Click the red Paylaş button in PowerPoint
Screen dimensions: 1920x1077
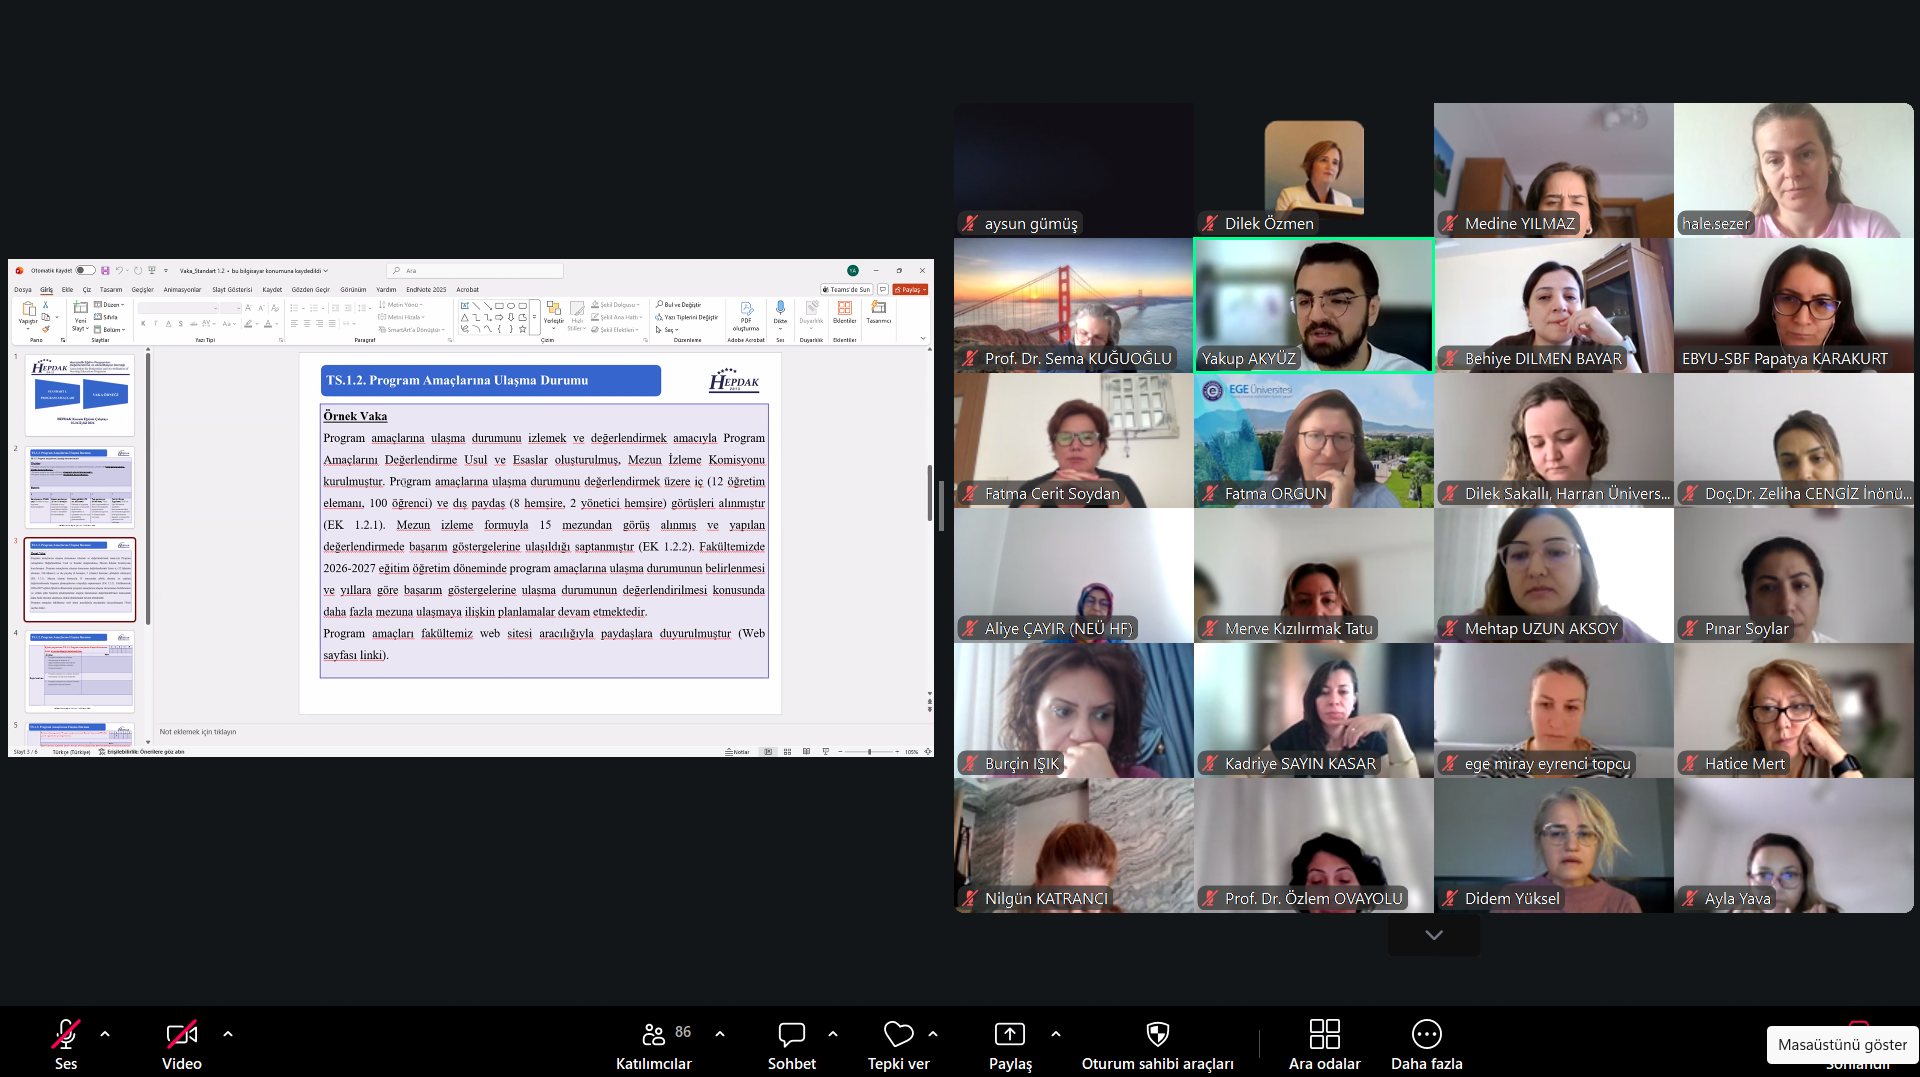tap(910, 290)
